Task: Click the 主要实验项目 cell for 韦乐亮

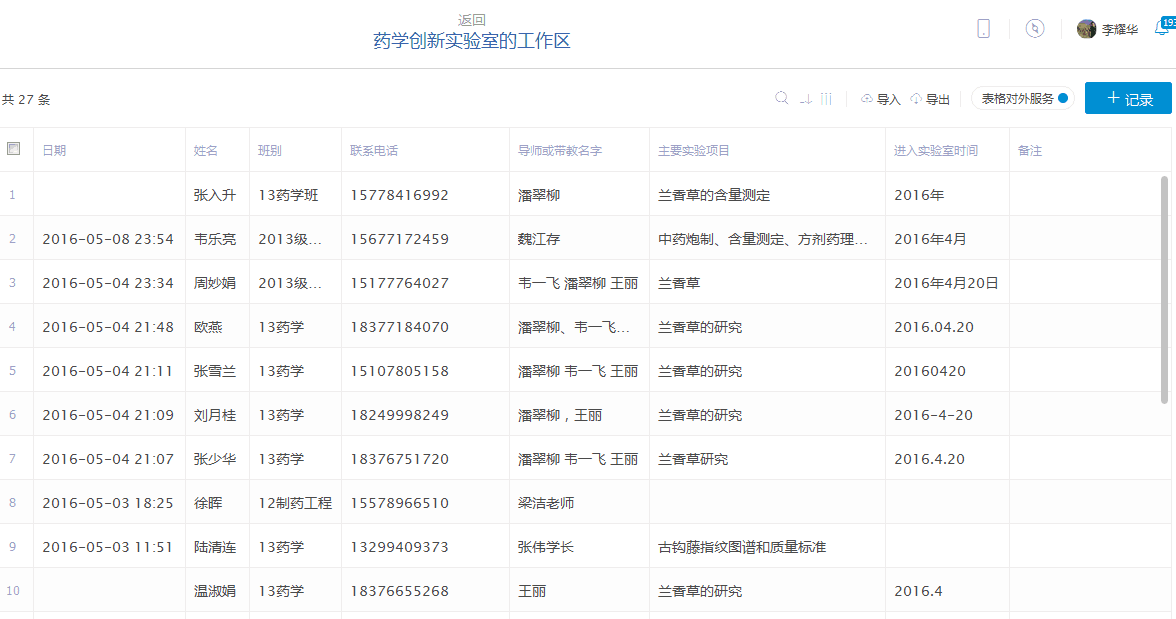Action: 762,239
